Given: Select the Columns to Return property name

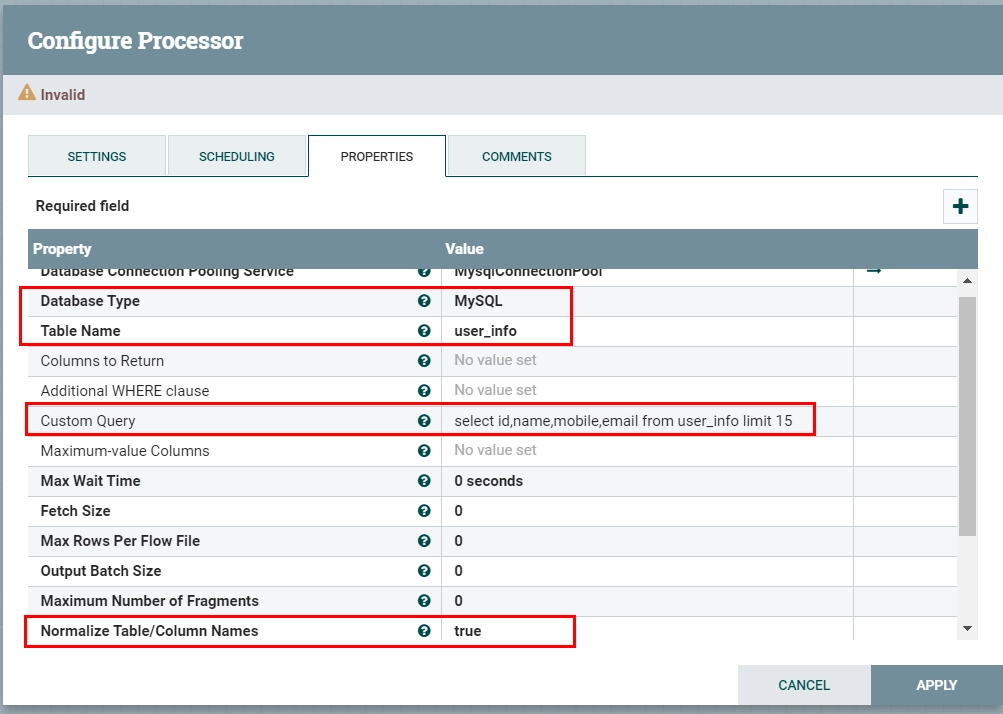Looking at the screenshot, I should click(102, 361).
